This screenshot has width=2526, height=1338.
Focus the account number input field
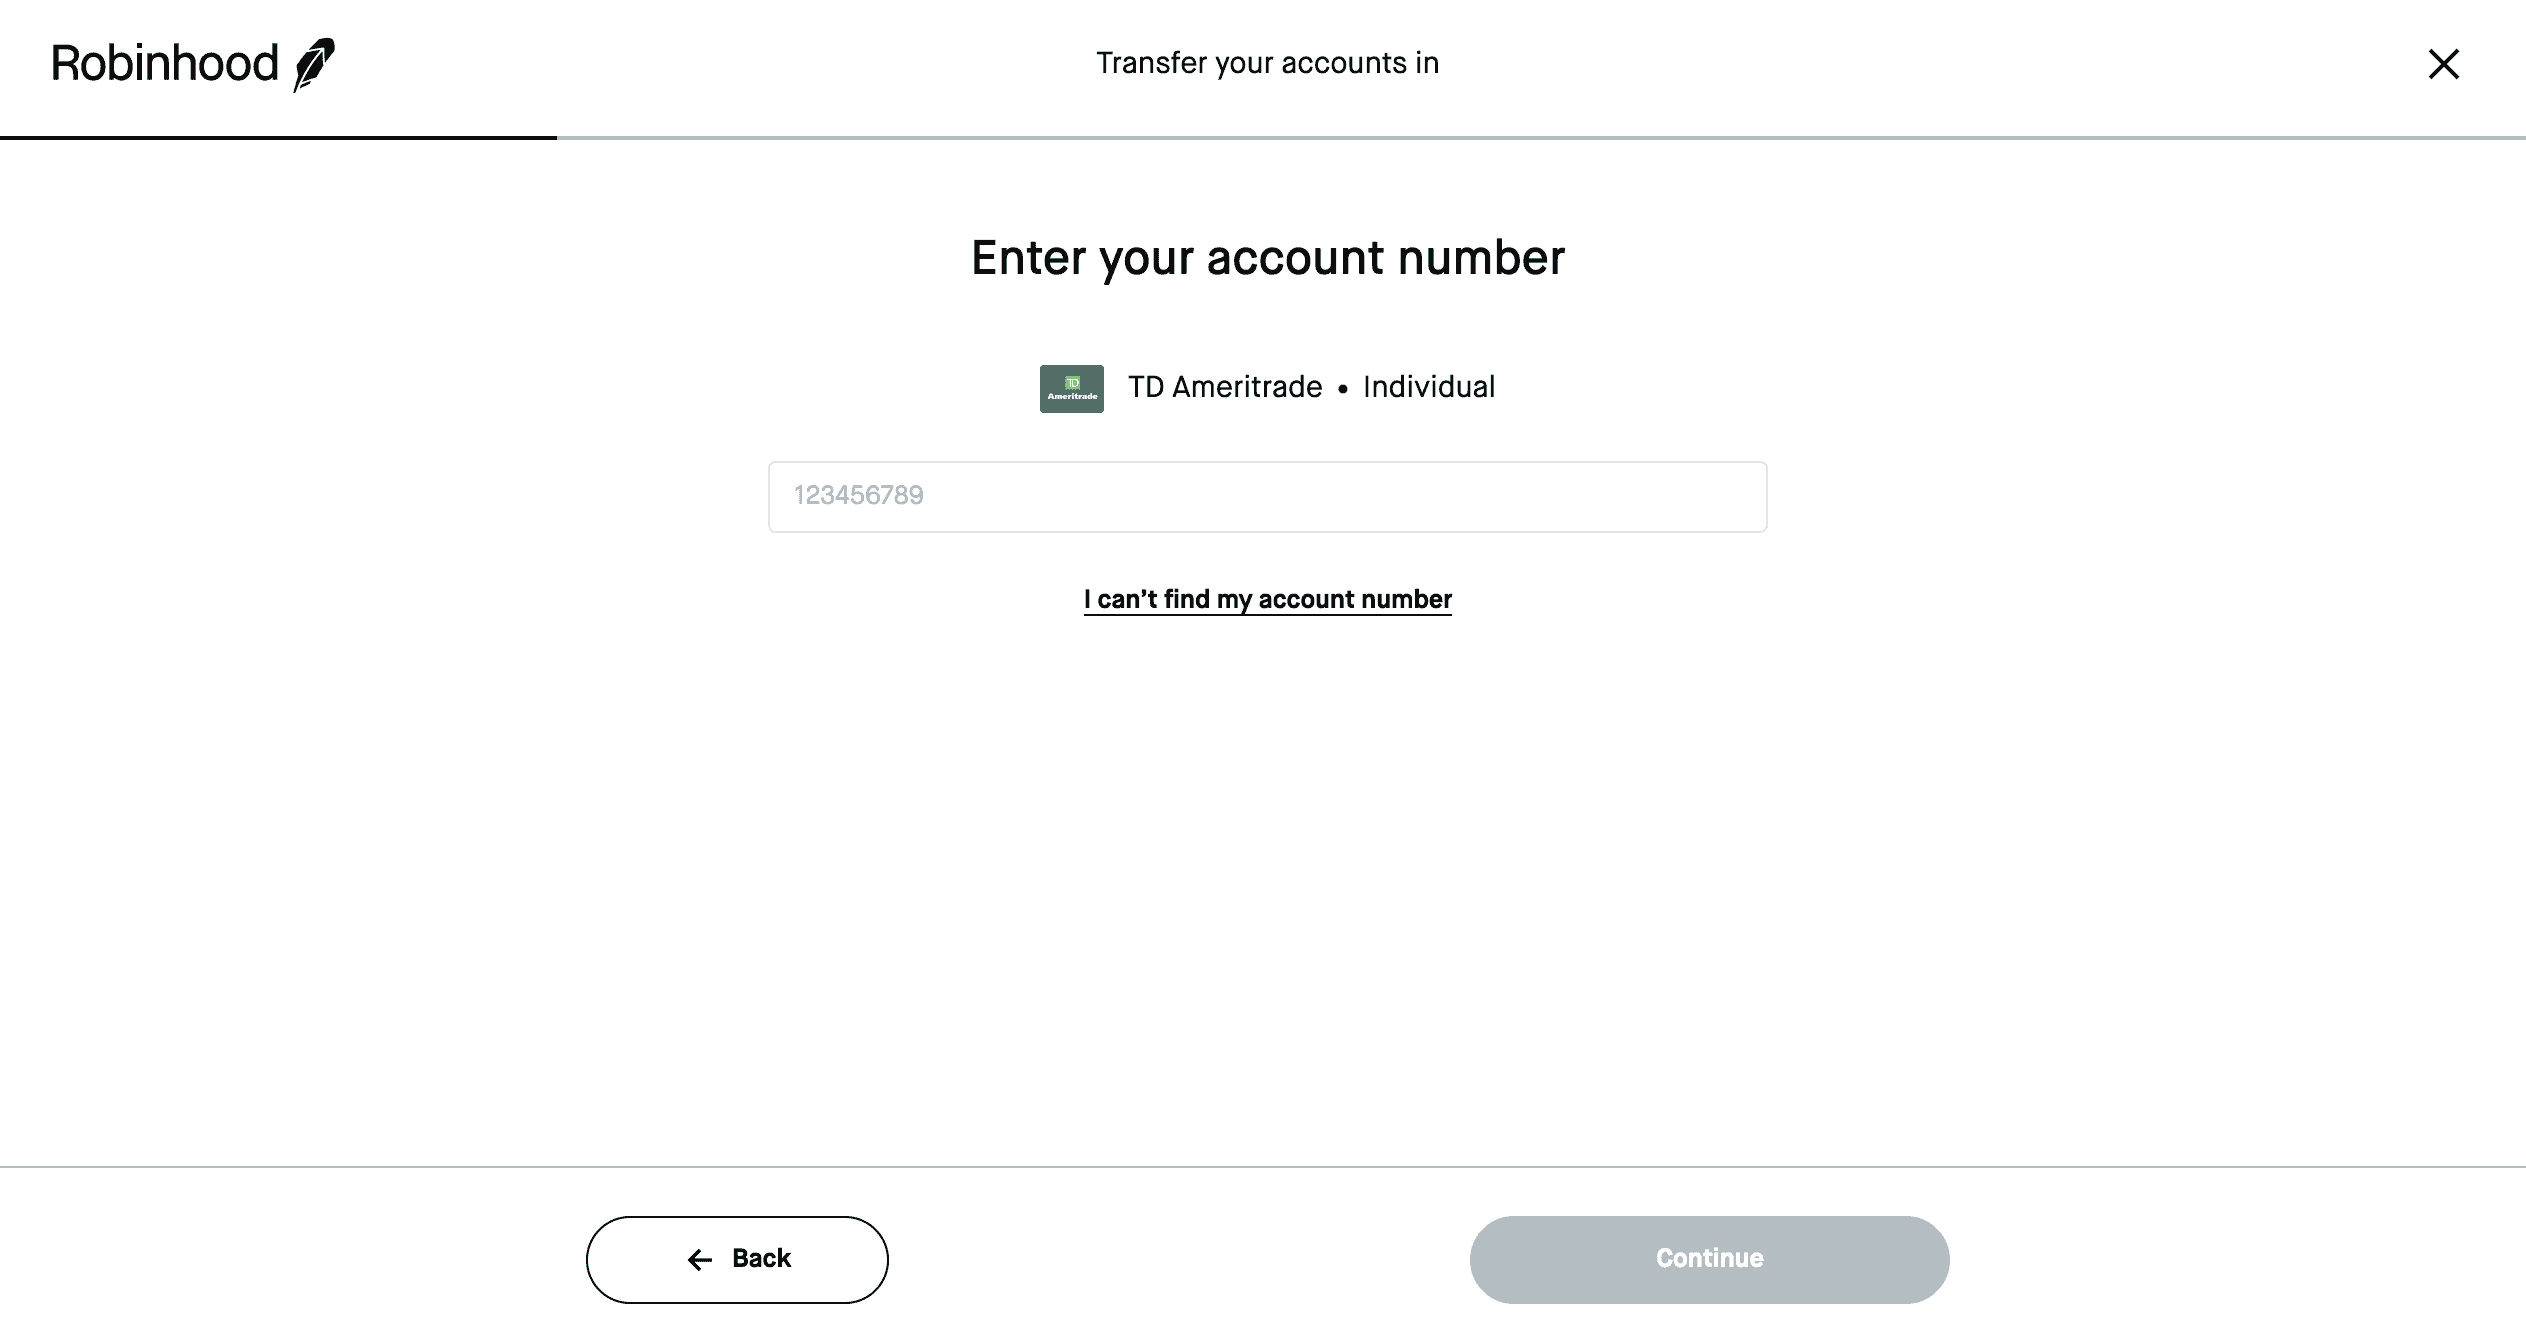[1267, 497]
